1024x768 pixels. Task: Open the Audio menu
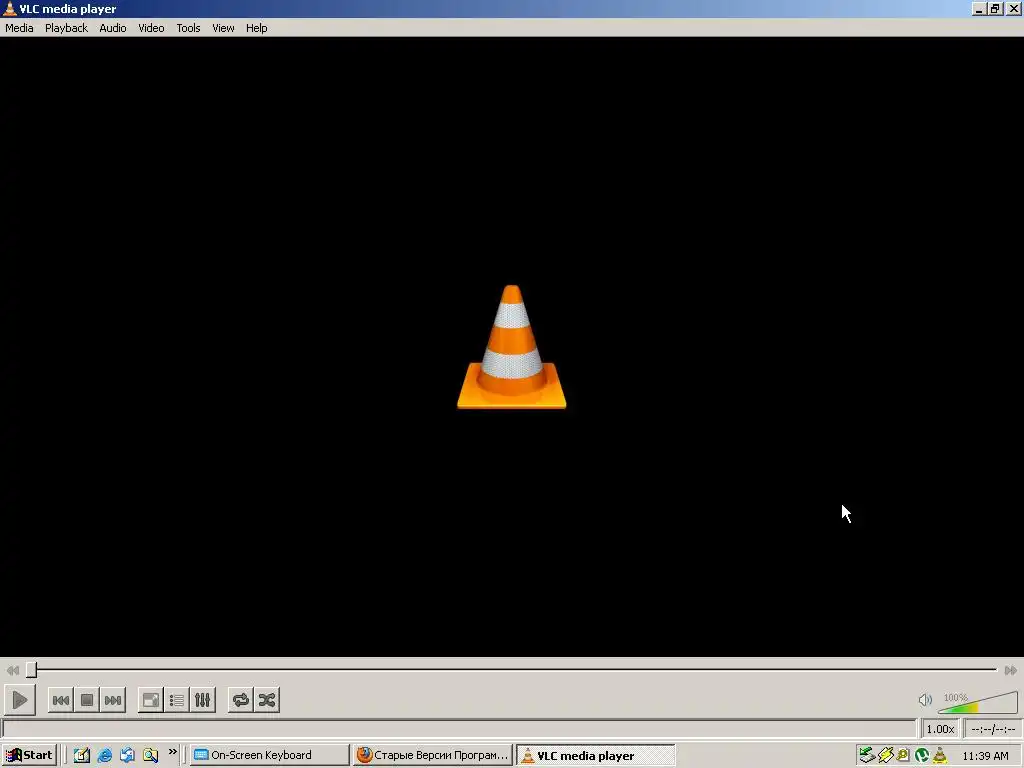(112, 28)
